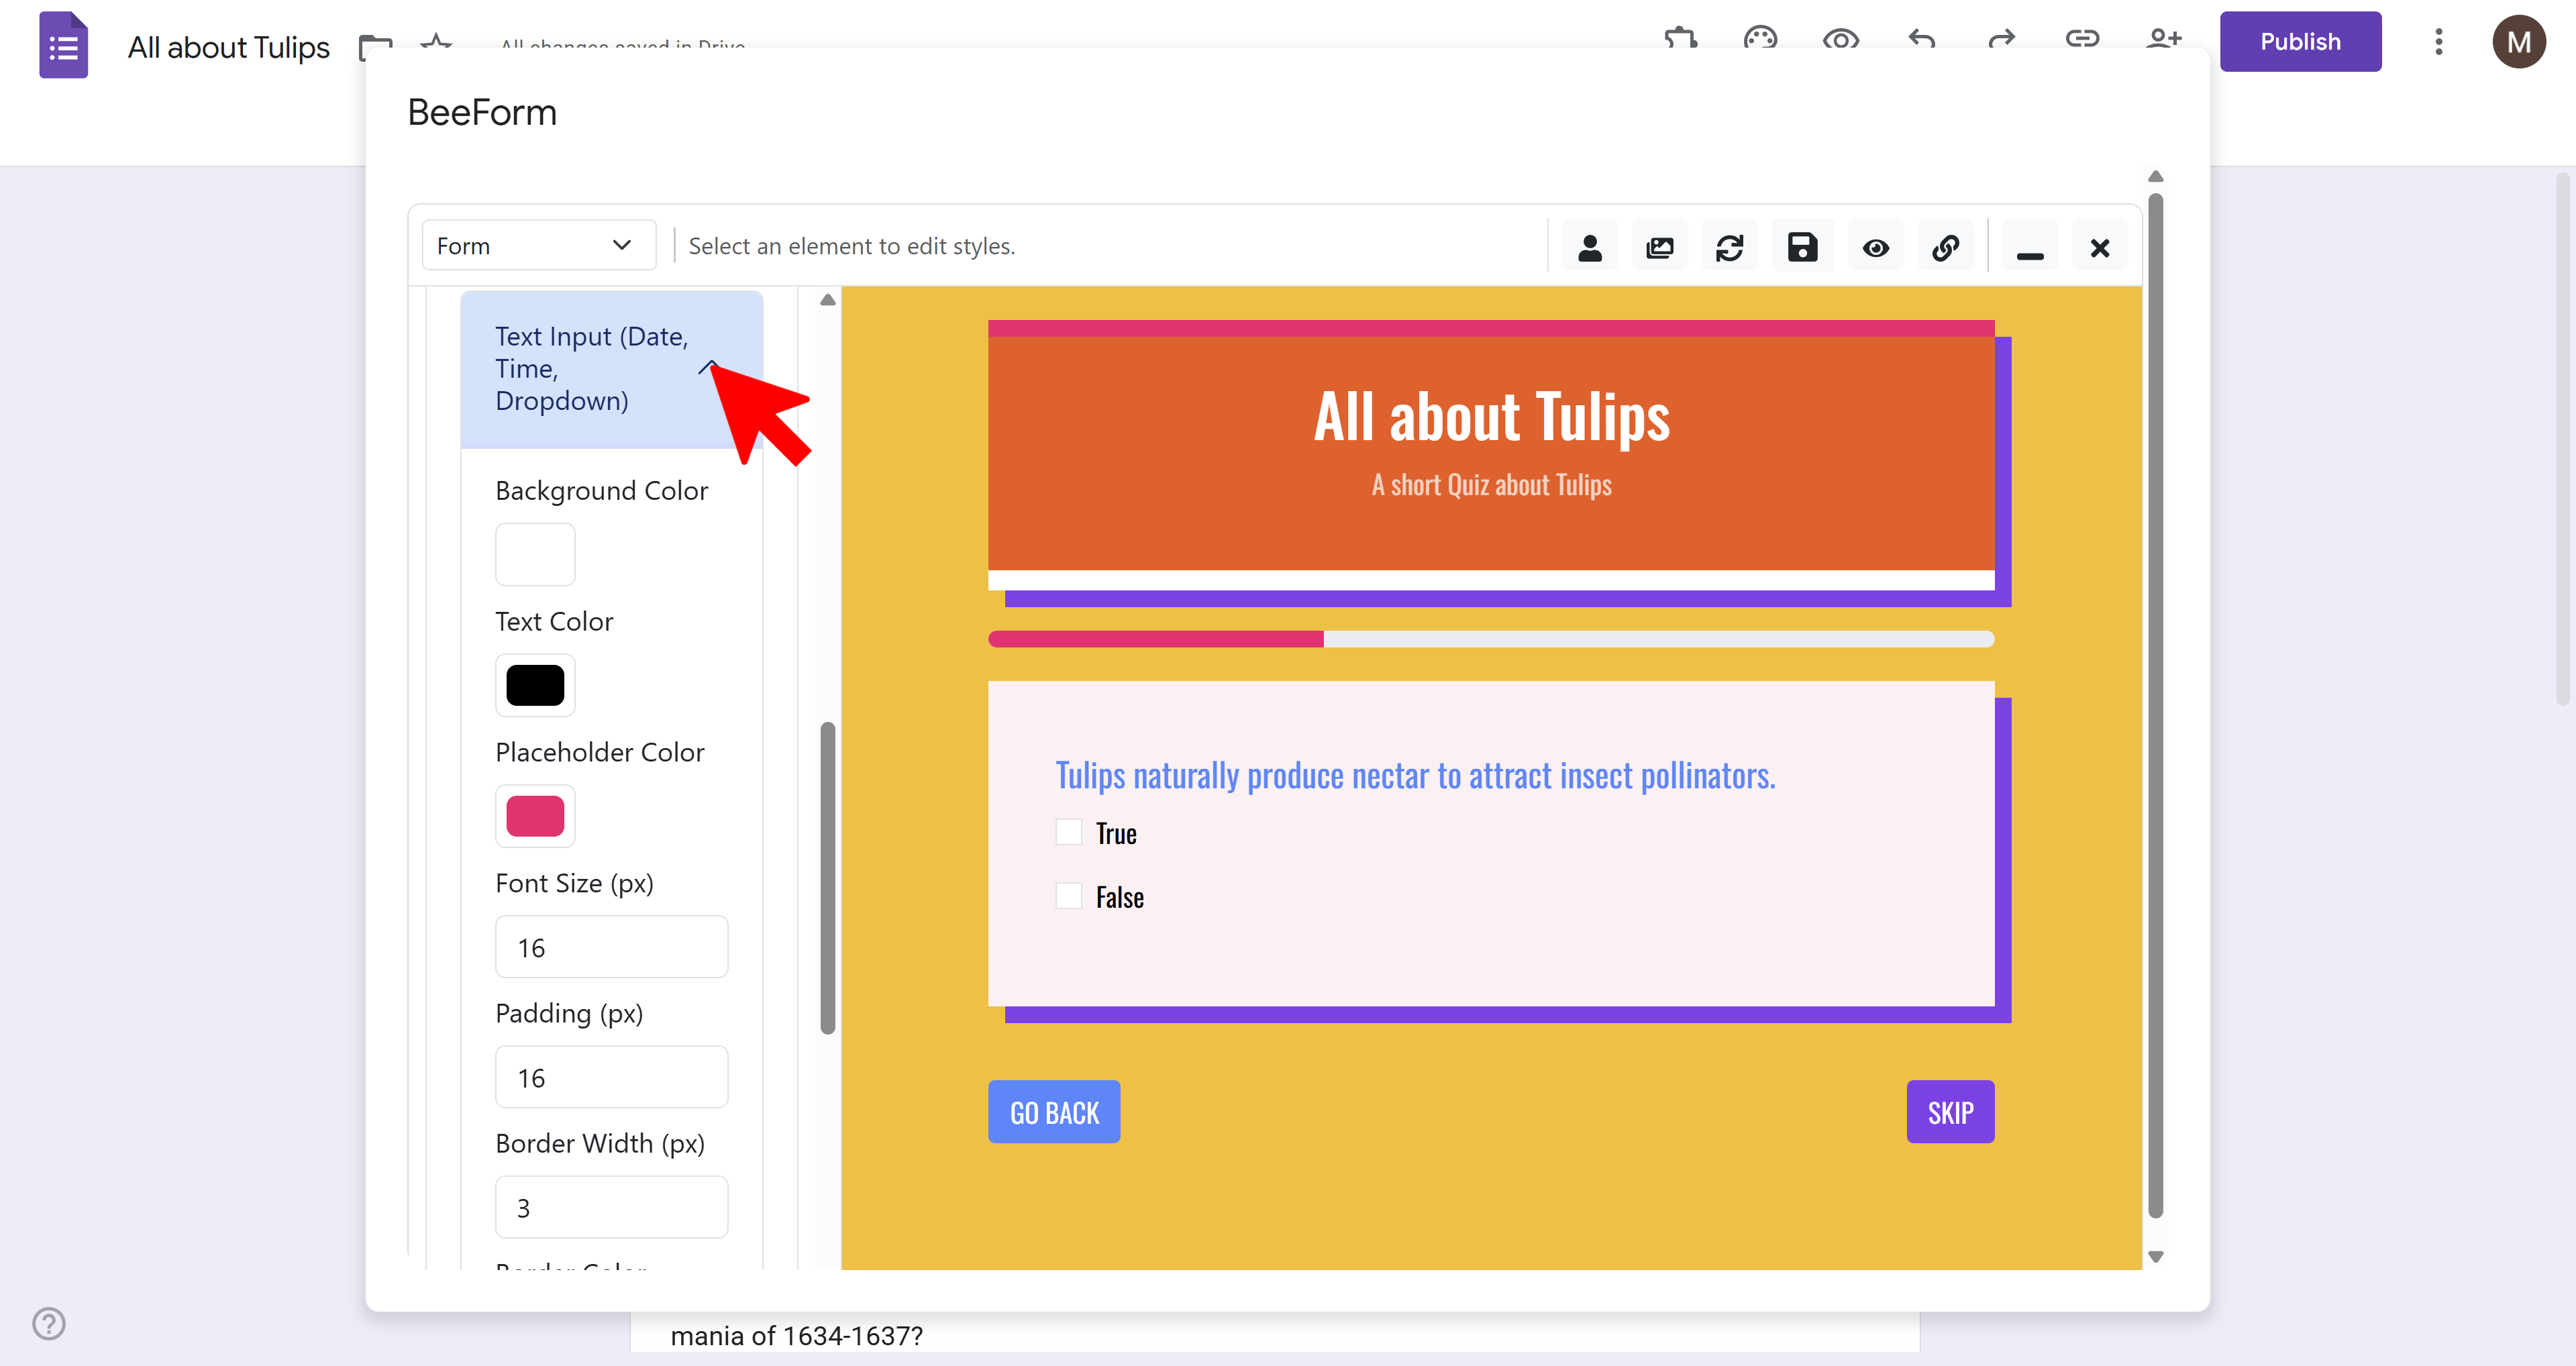Check the True answer option
This screenshot has height=1366, width=2576.
1068,832
